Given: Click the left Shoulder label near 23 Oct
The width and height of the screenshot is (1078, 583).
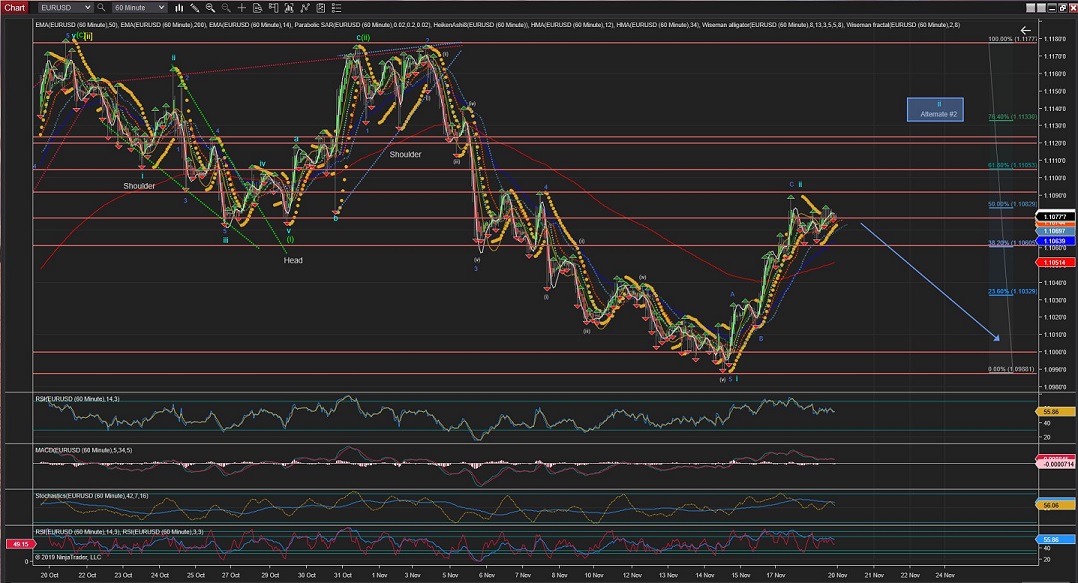Looking at the screenshot, I should click(x=139, y=186).
